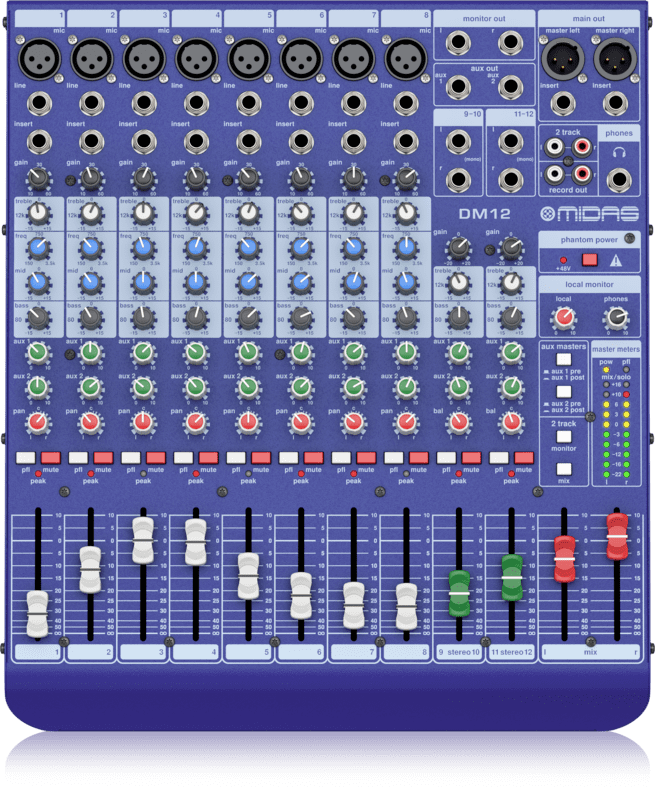Mute channel 1 with its red button

(x=51, y=457)
